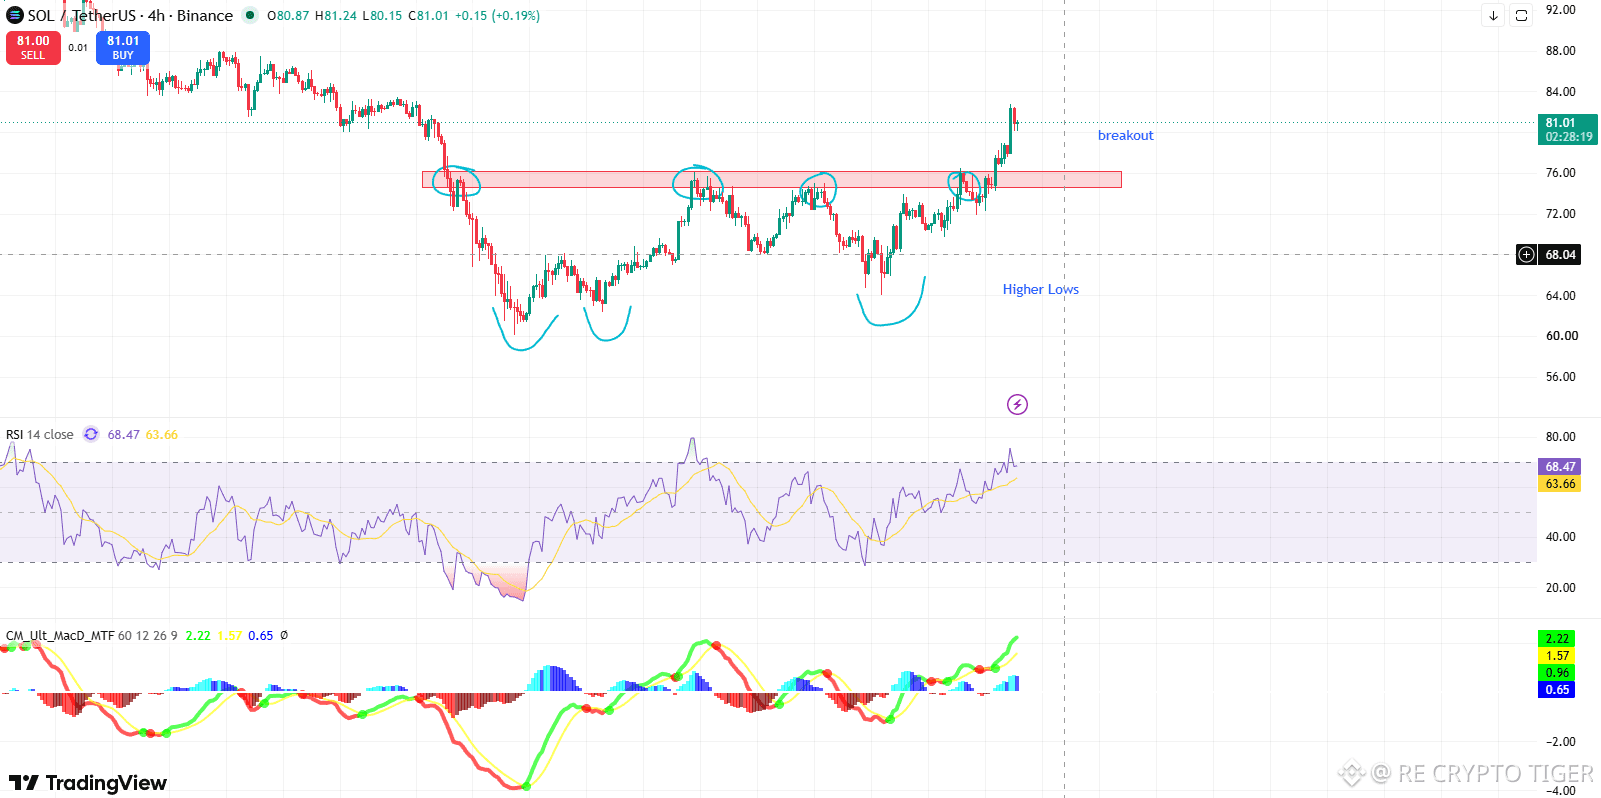
Task: Select the "breakout" text annotation
Action: [x=1125, y=135]
